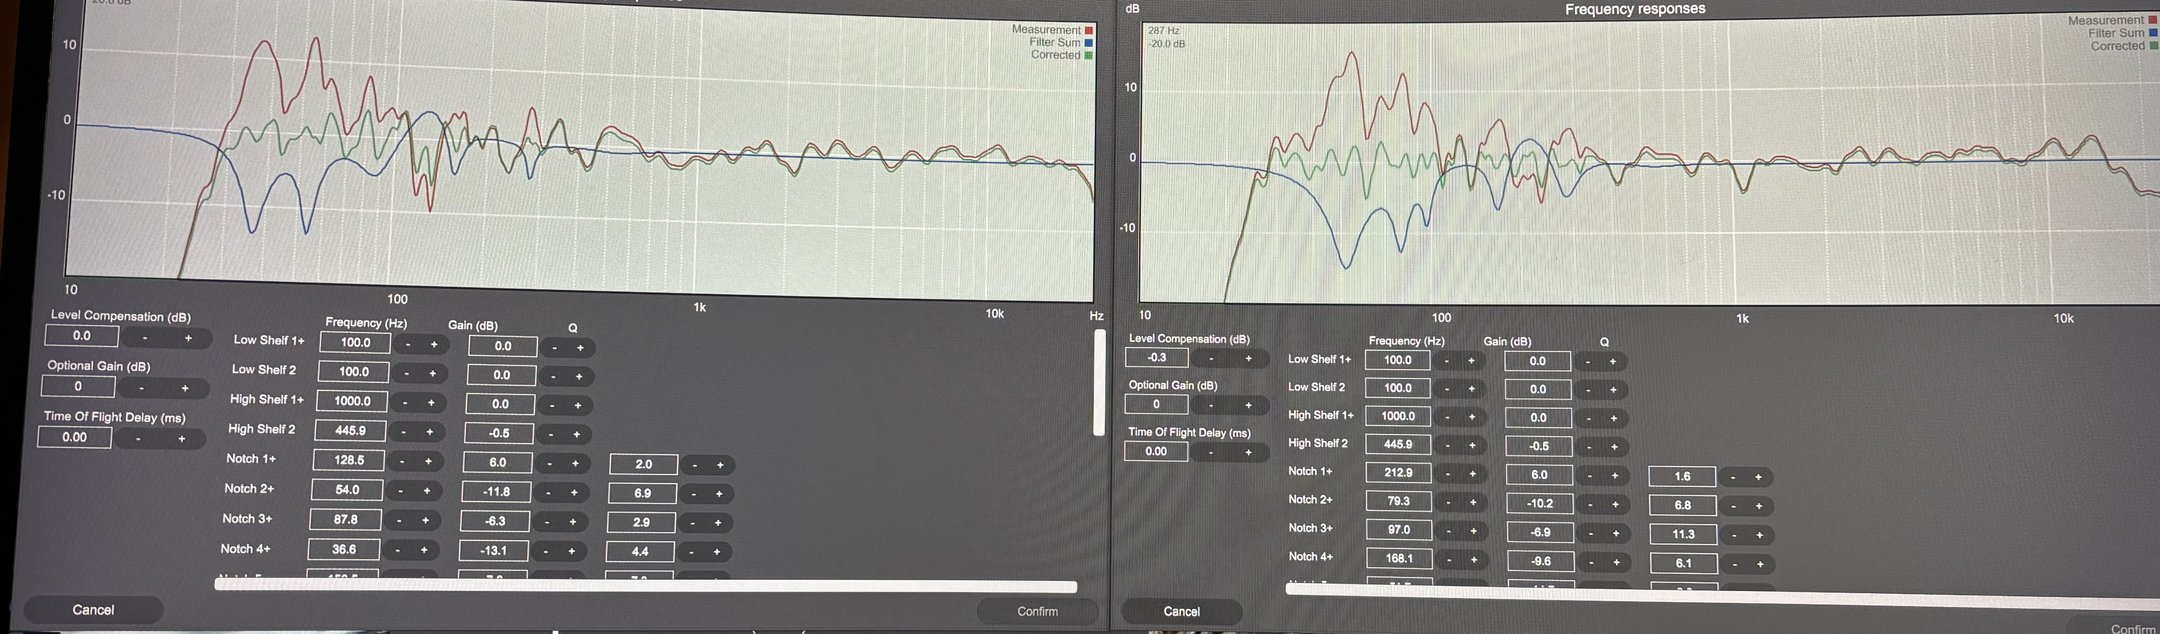Viewport: 2160px width, 634px height.
Task: Decrease Time Of Flight Delay in left window
Action: point(138,438)
